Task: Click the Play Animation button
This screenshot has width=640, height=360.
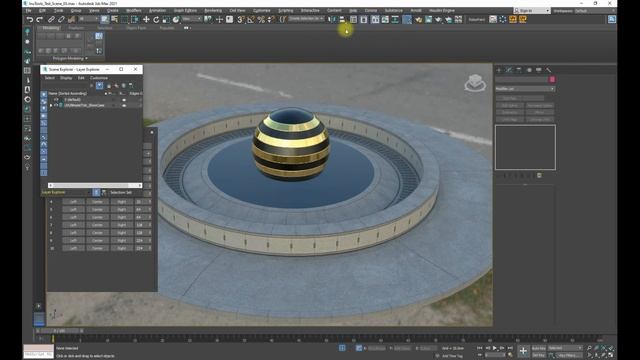Action: (x=495, y=348)
